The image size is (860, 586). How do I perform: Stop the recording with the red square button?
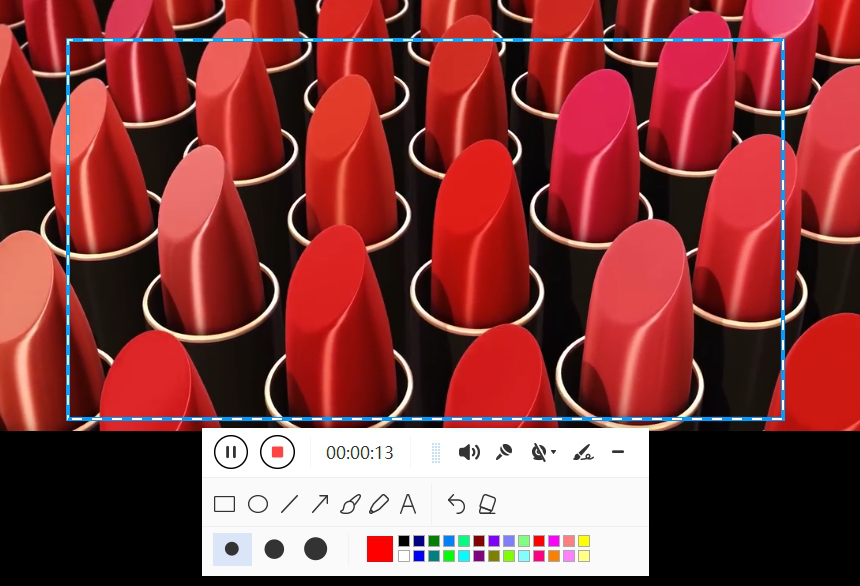point(278,452)
